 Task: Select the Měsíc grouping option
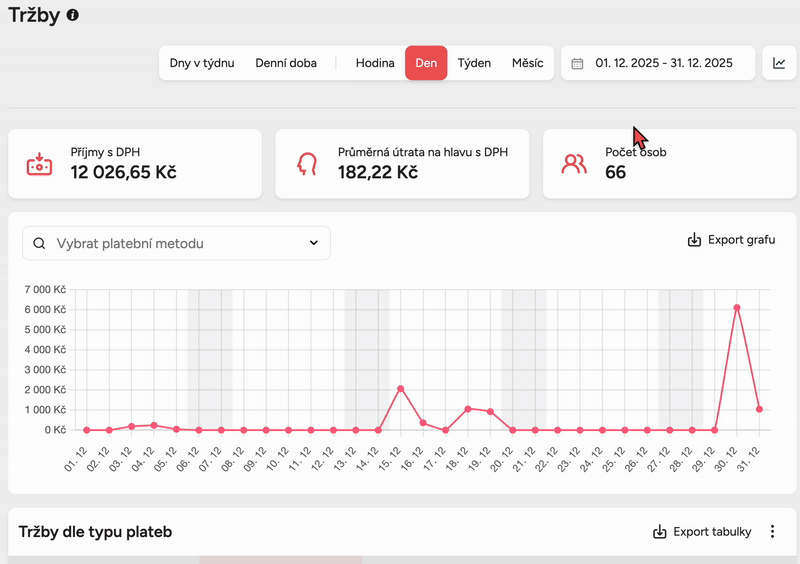[527, 63]
